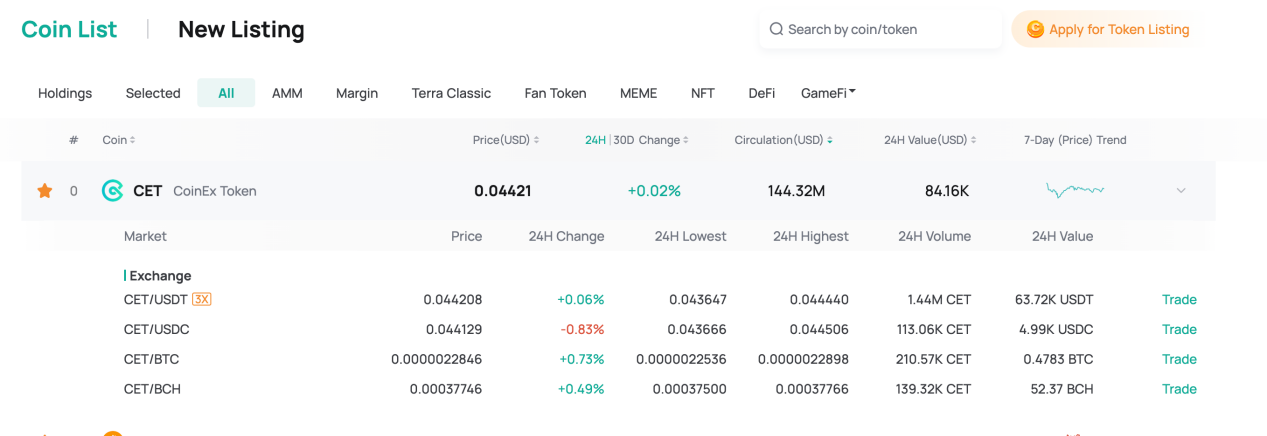
Task: Click Trade for the CET/USDT pair
Action: coord(1179,299)
